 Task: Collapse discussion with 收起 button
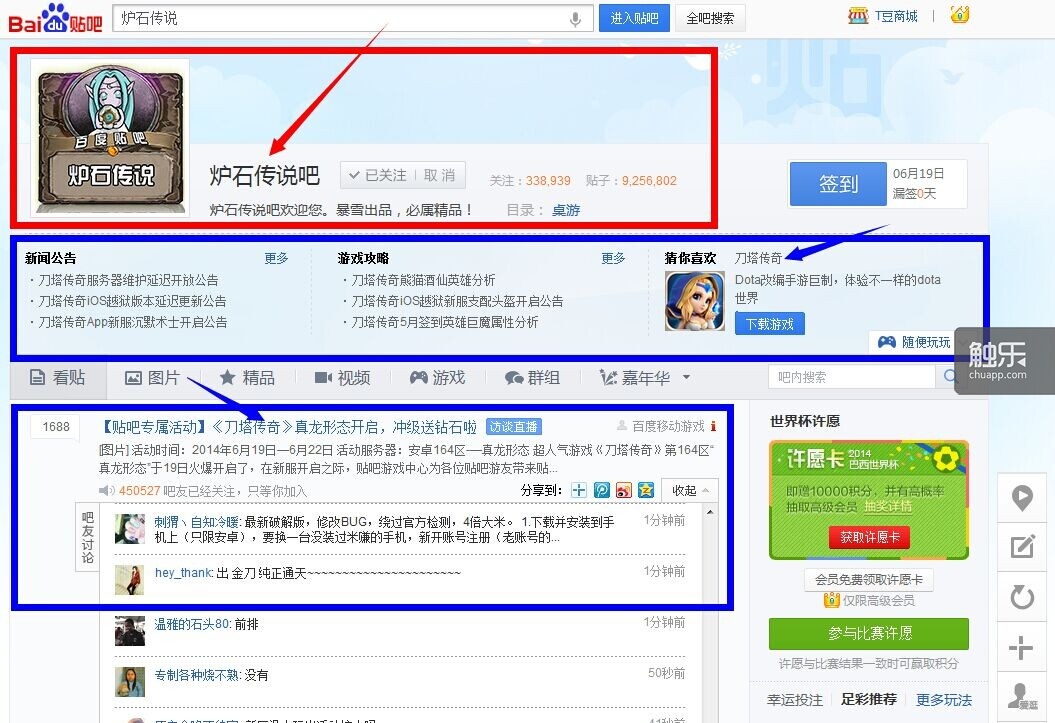click(x=690, y=490)
